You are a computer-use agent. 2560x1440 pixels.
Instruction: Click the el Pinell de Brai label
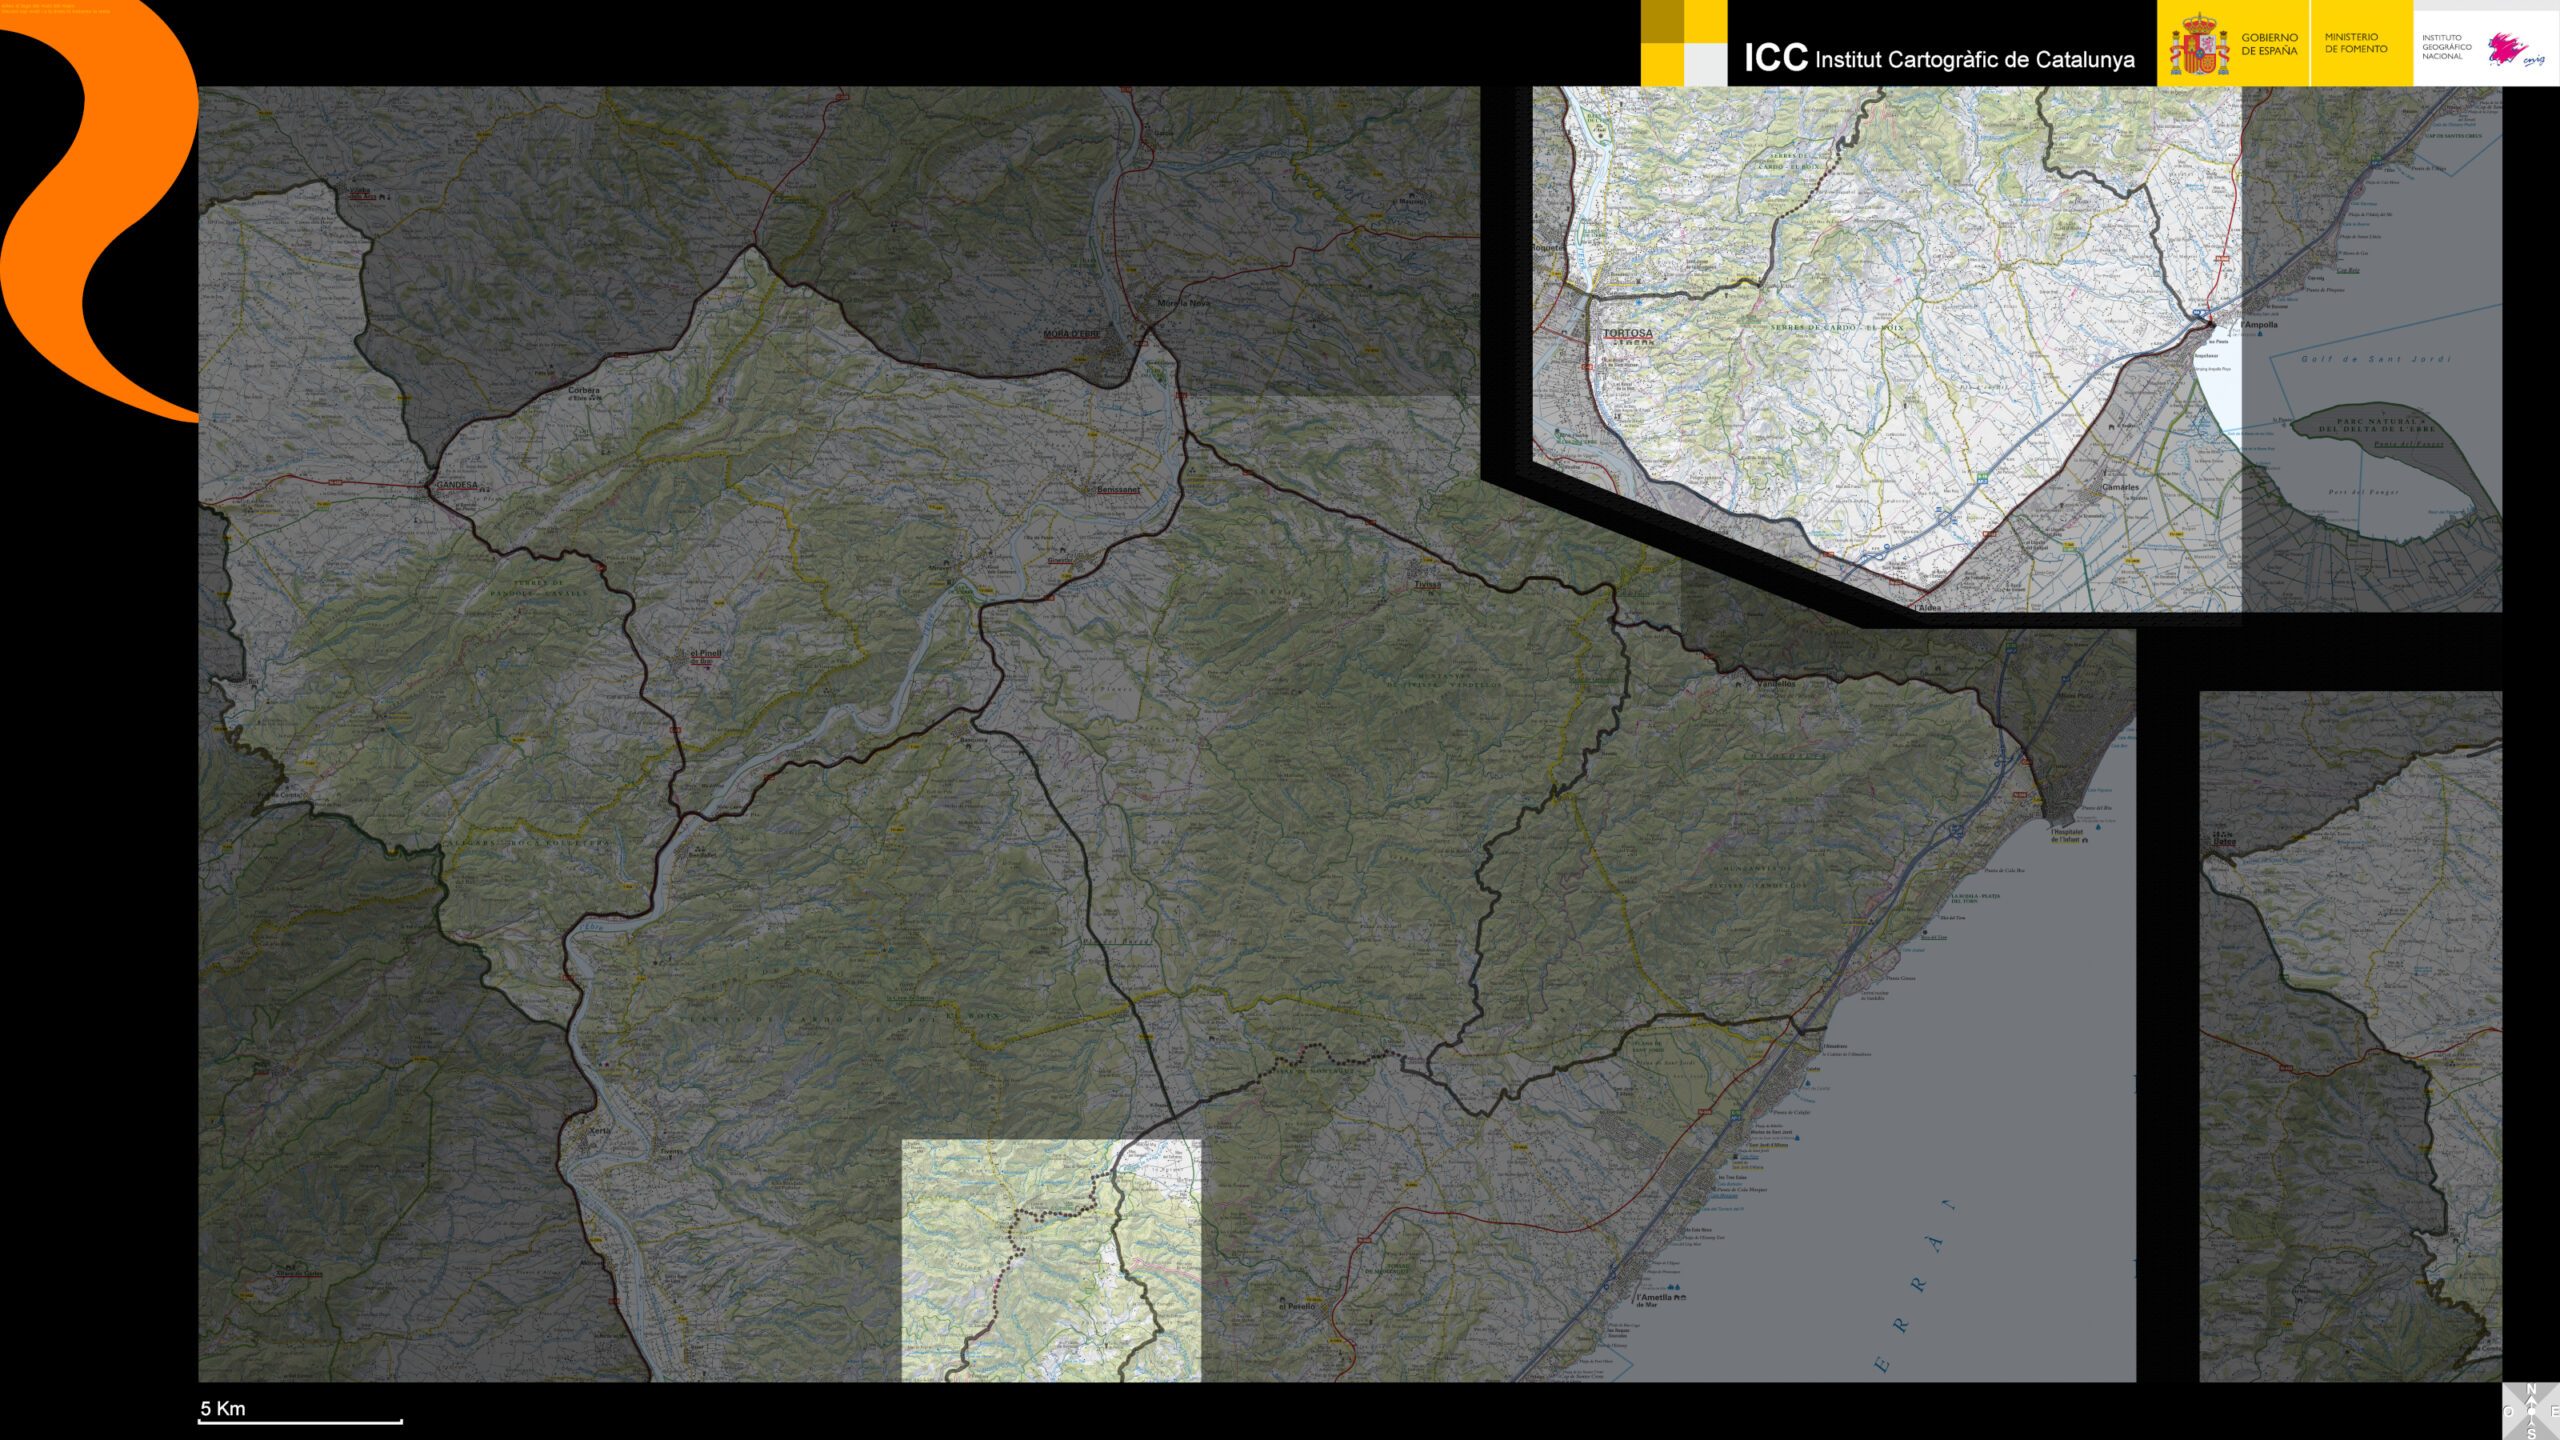coord(704,656)
